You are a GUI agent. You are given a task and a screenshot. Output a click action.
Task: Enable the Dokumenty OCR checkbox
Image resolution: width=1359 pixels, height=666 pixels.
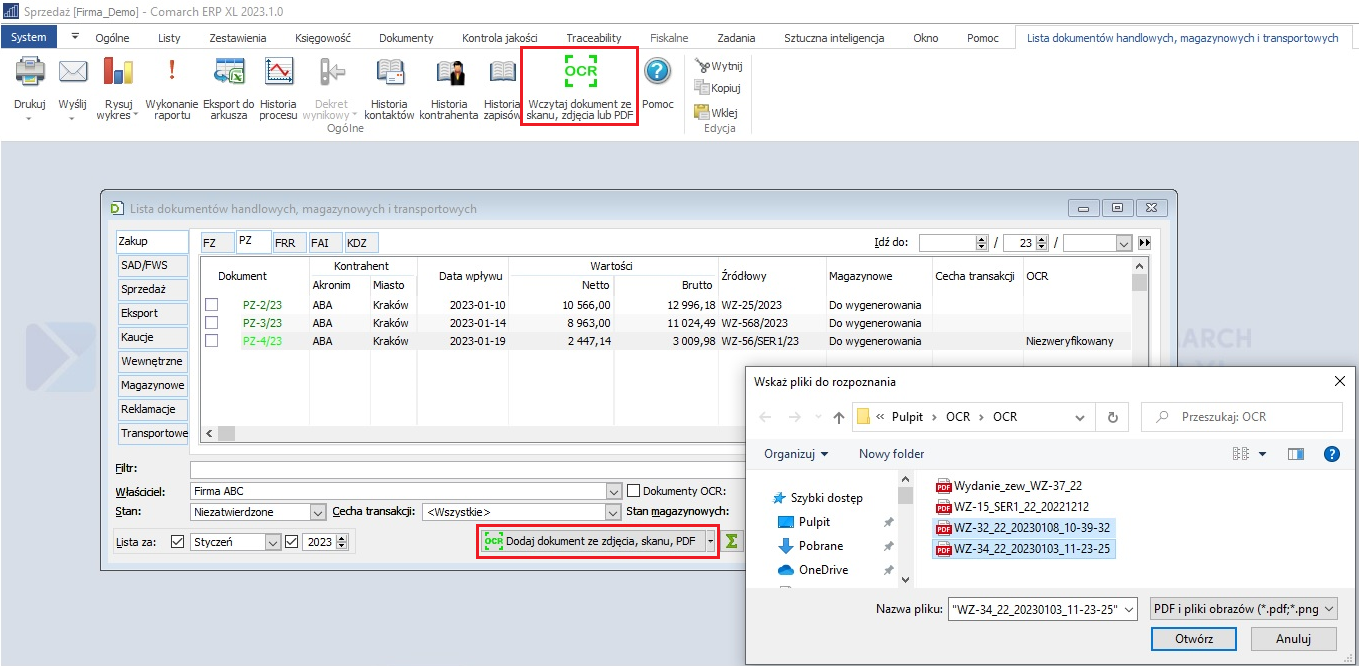(633, 491)
